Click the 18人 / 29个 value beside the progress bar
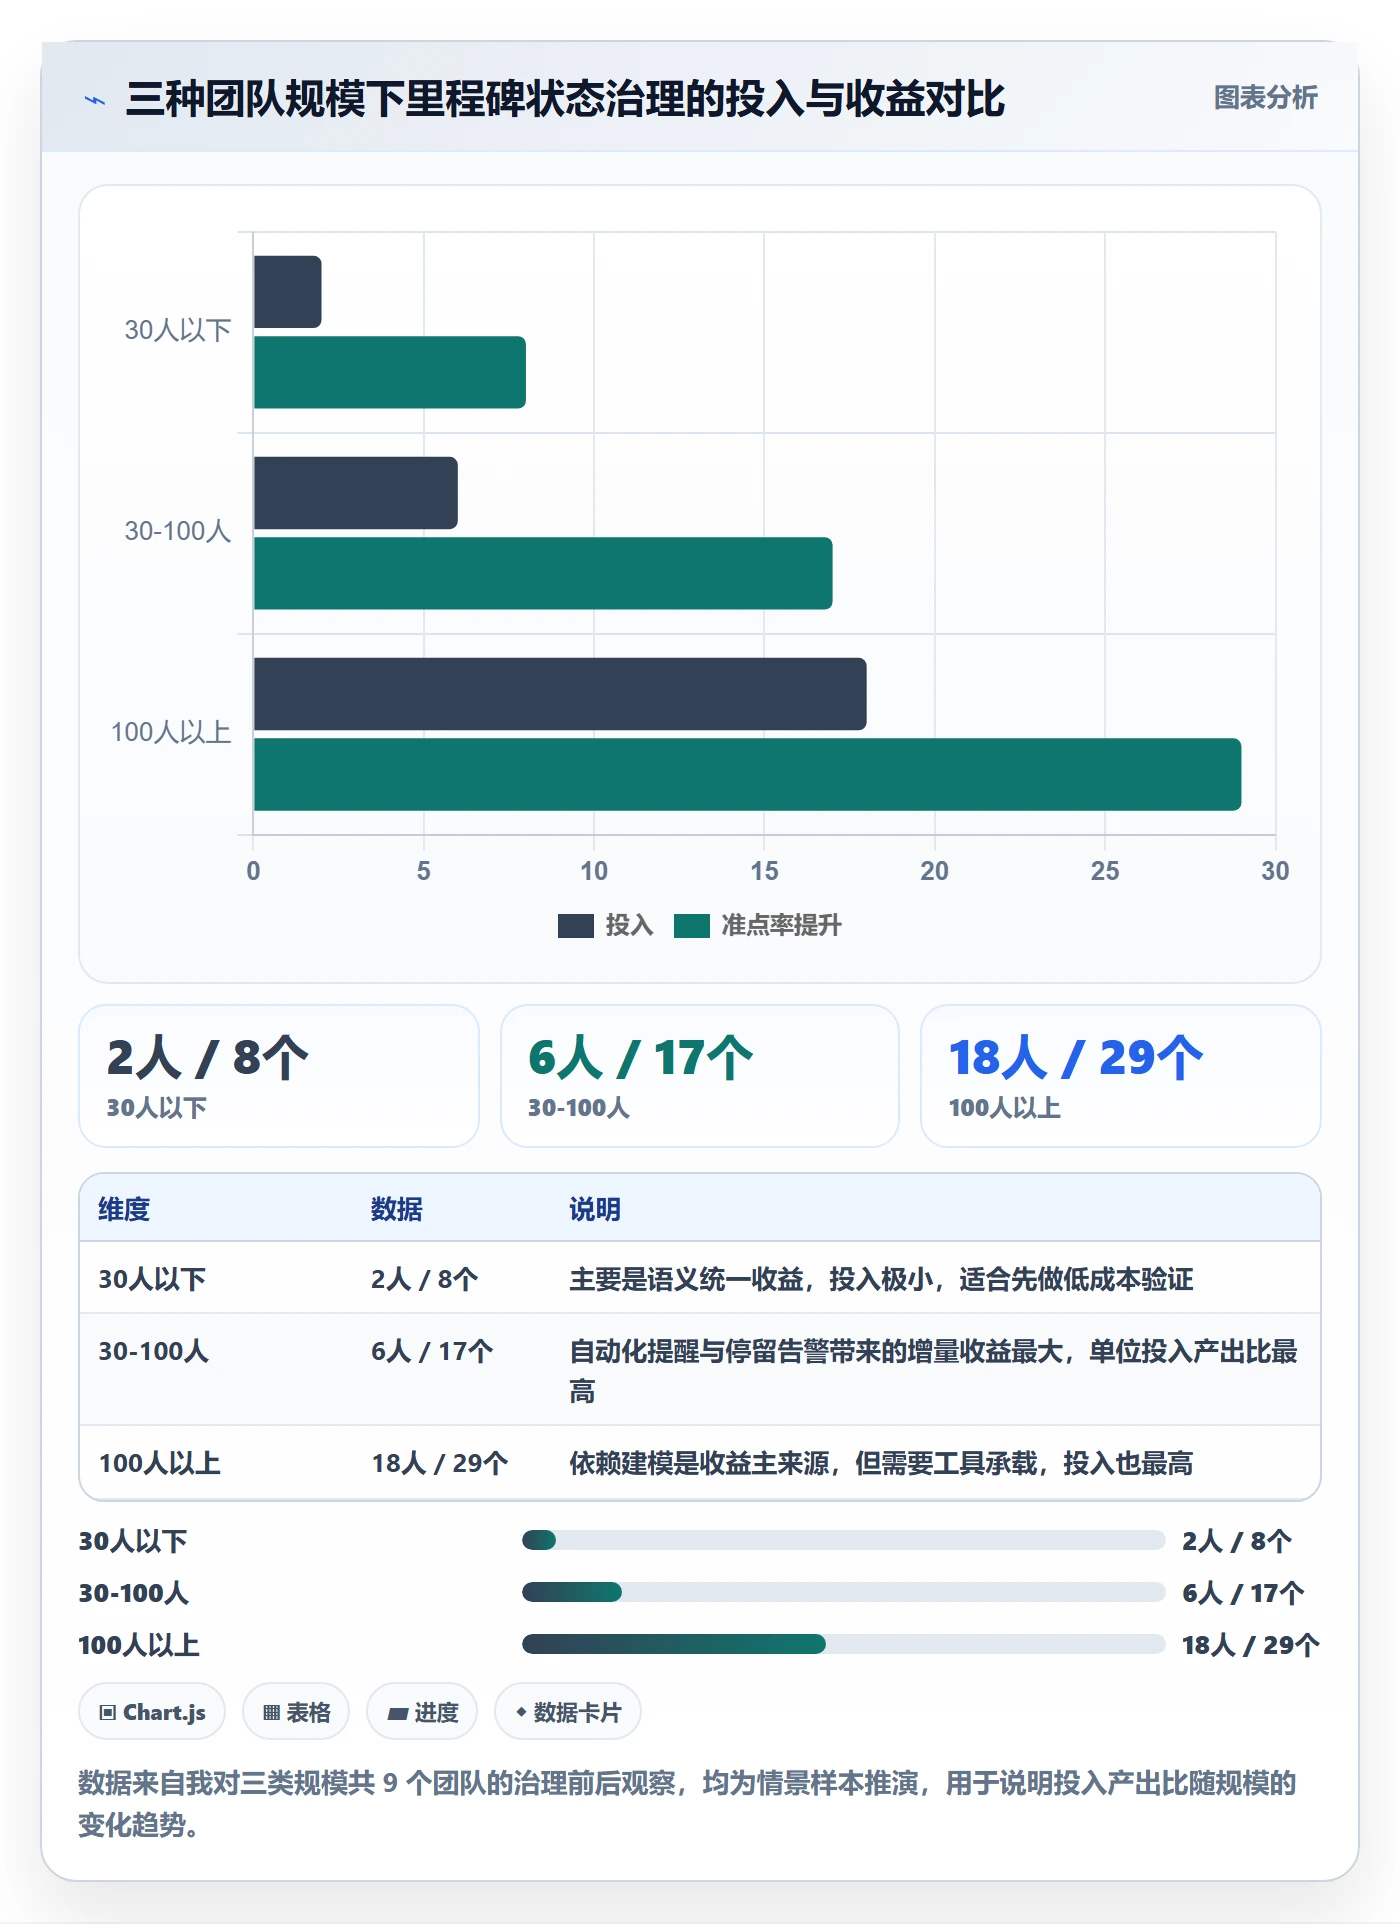 coord(1251,1645)
